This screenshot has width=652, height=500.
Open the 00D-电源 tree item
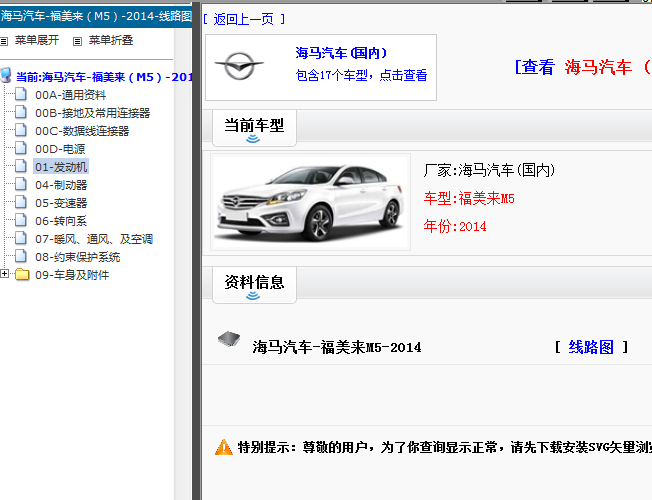pyautogui.click(x=60, y=149)
